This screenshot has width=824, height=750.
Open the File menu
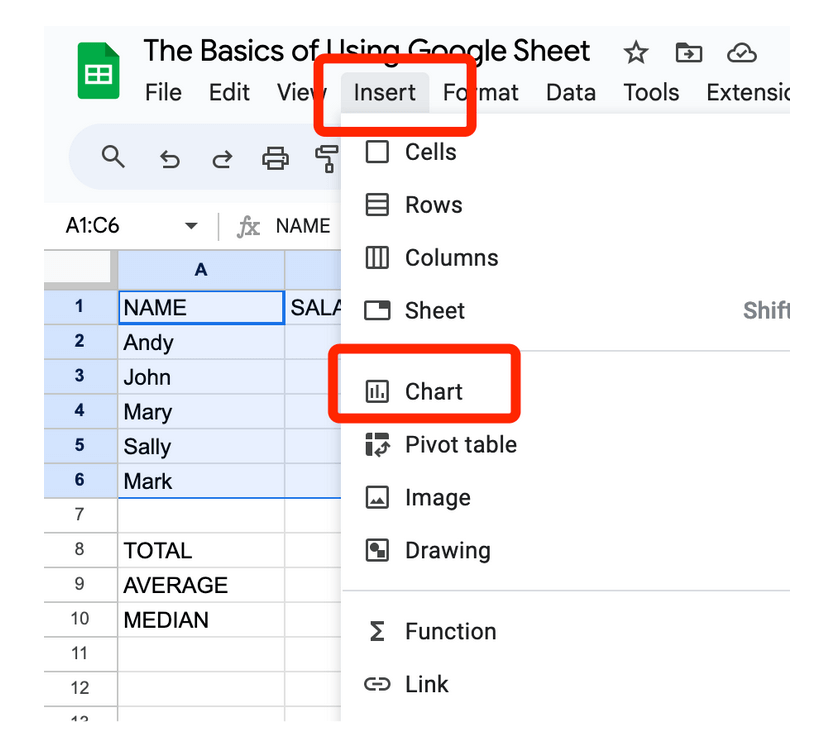click(163, 93)
